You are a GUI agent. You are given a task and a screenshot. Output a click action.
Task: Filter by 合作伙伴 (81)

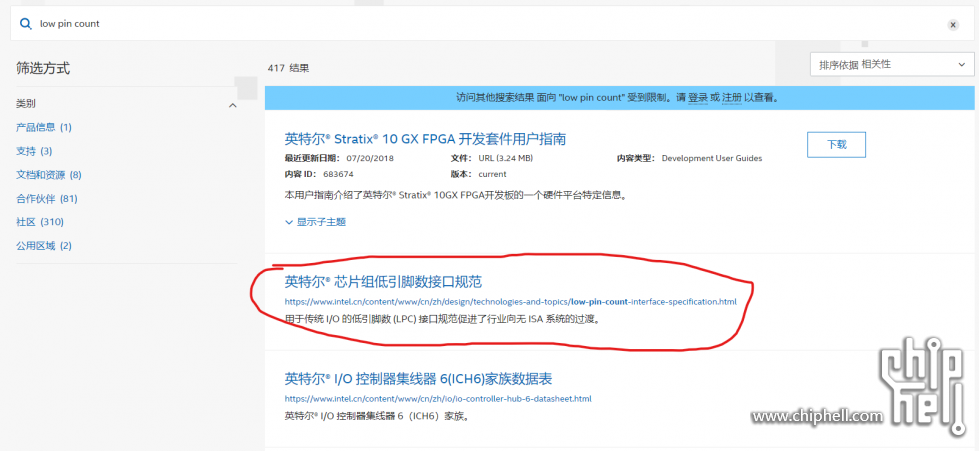click(46, 199)
